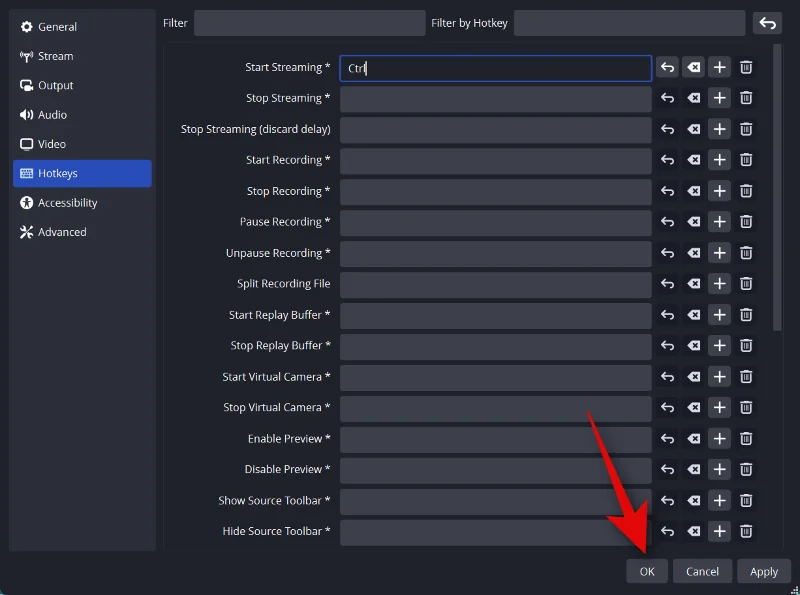Open the General settings section
Viewport: 800px width, 595px height.
point(82,27)
